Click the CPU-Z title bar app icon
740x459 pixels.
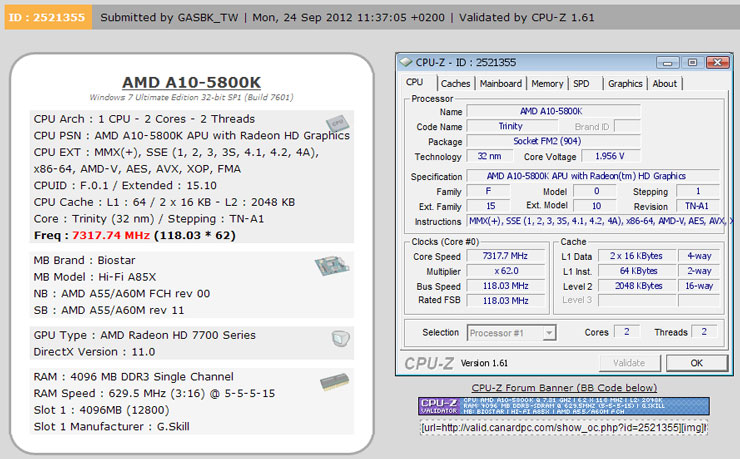pyautogui.click(x=406, y=62)
